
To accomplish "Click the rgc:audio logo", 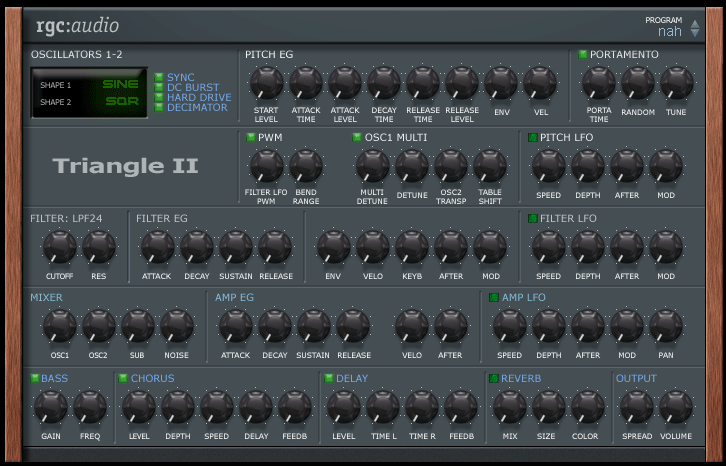I will (77, 26).
